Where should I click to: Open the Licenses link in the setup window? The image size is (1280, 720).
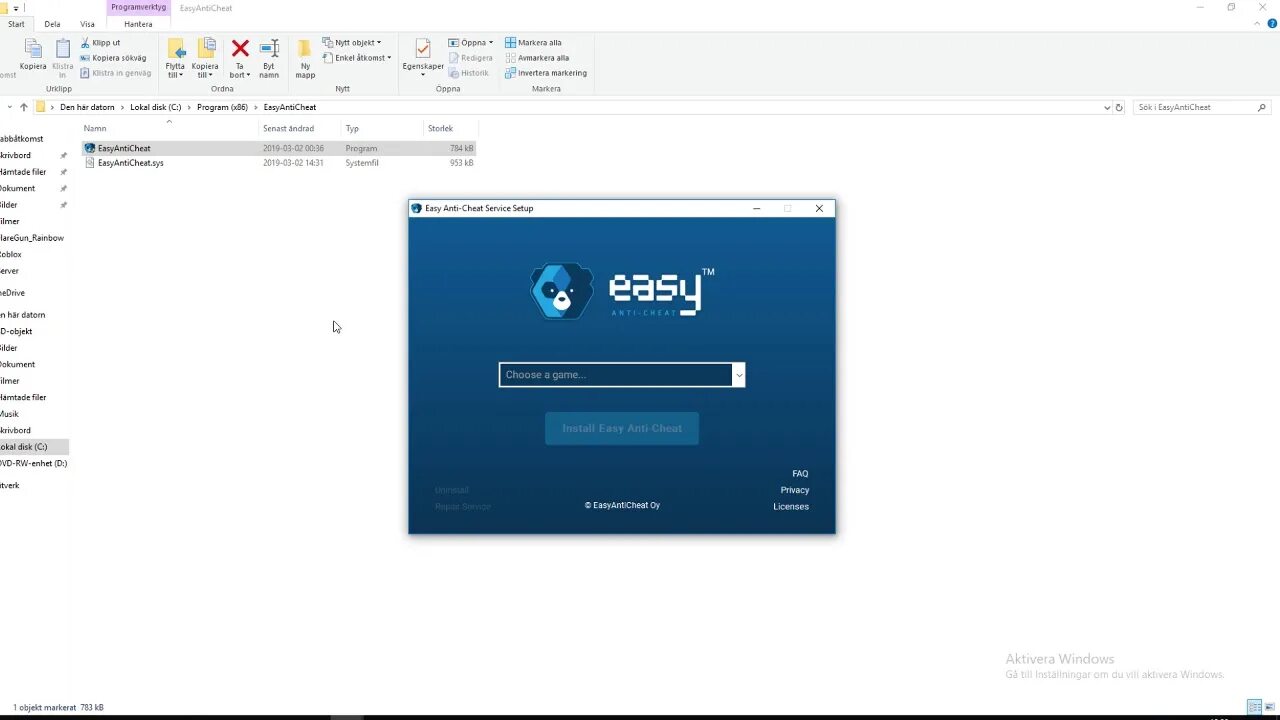[791, 506]
